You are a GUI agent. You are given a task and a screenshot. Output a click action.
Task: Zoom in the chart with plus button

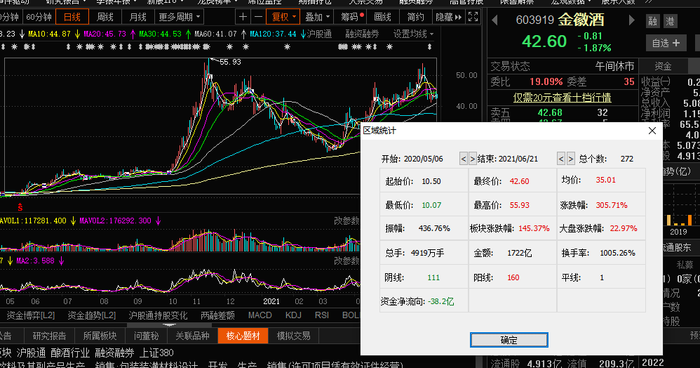point(243,17)
